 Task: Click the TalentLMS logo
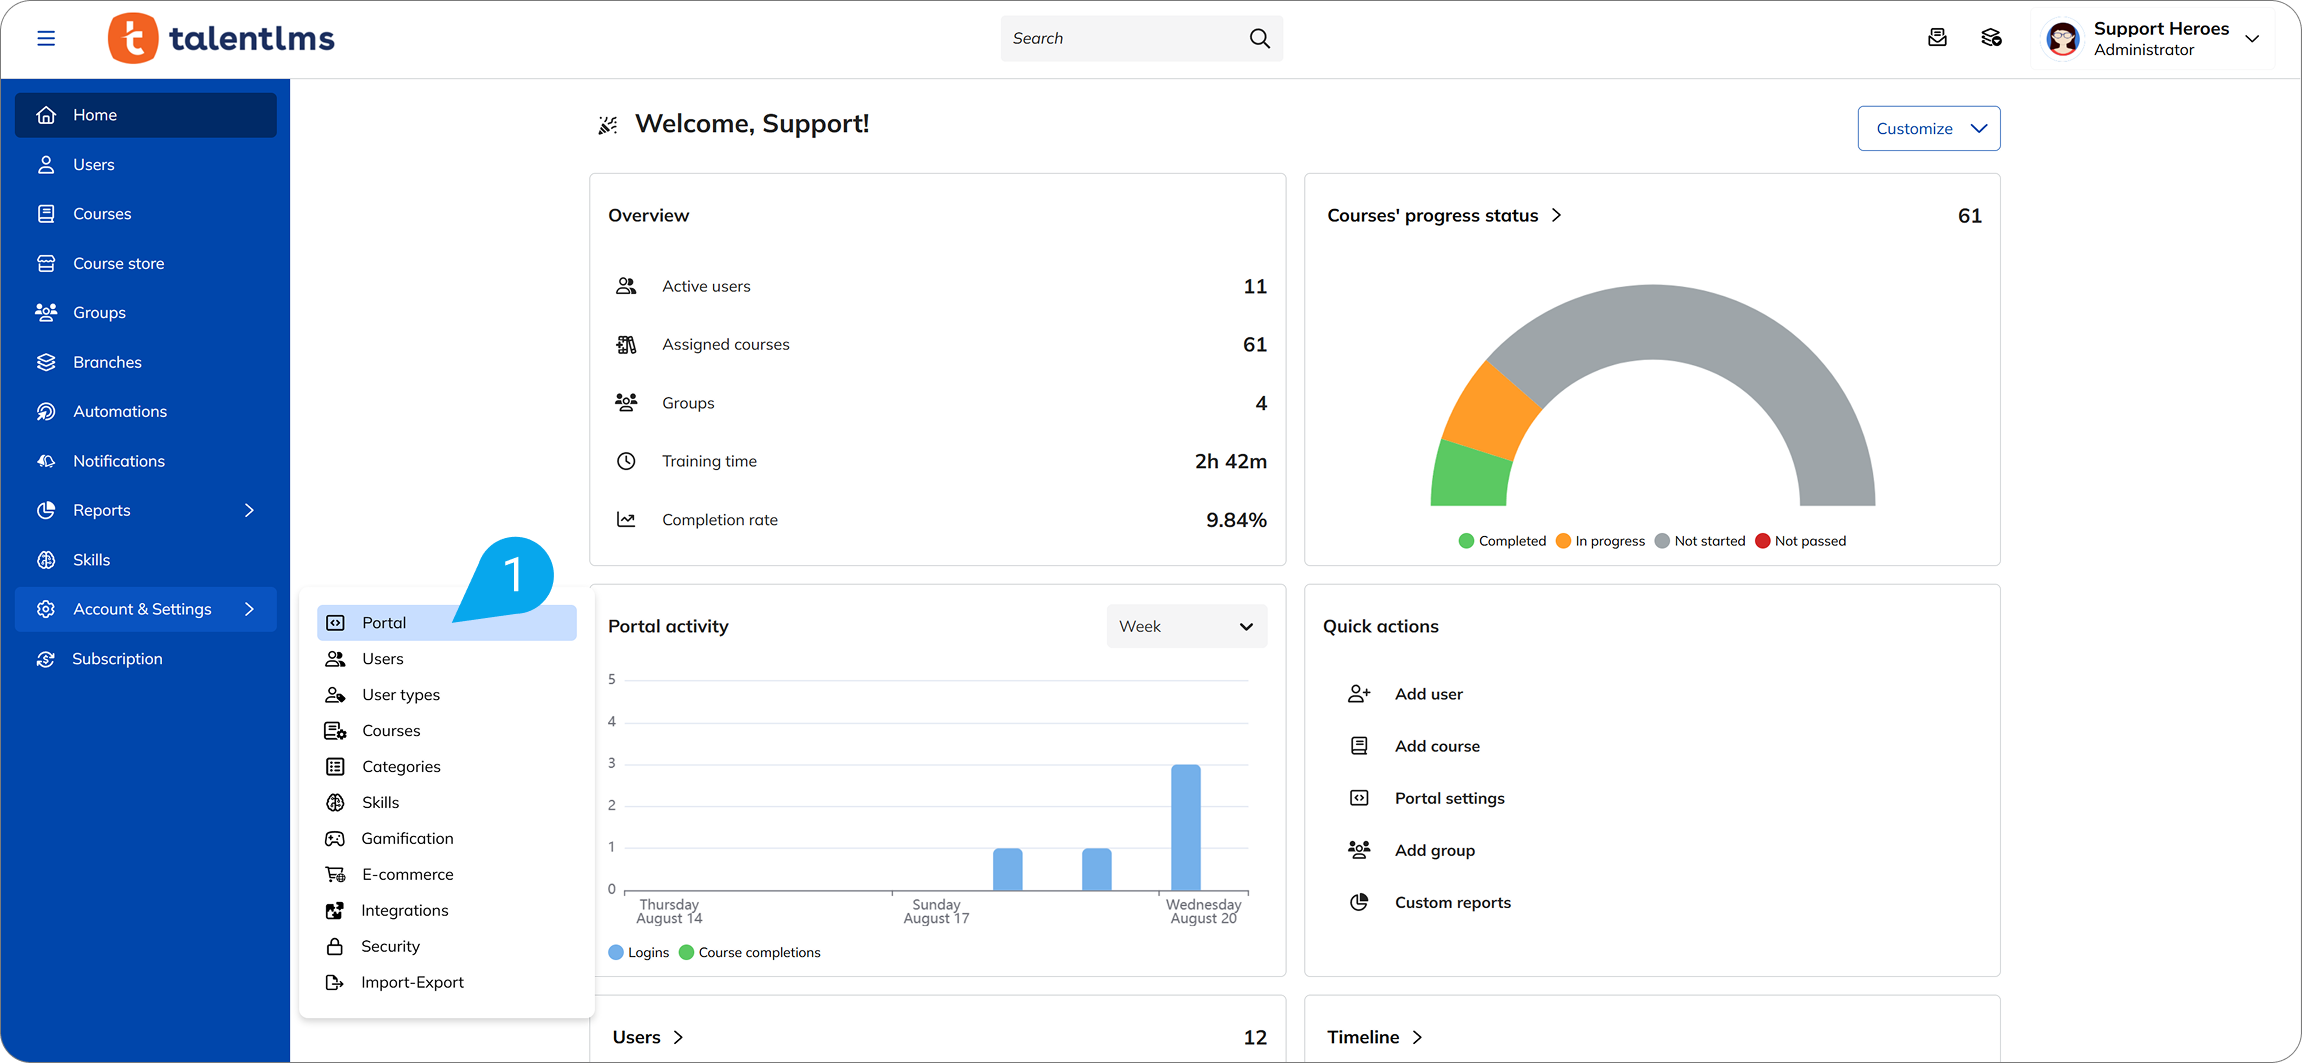[x=222, y=39]
